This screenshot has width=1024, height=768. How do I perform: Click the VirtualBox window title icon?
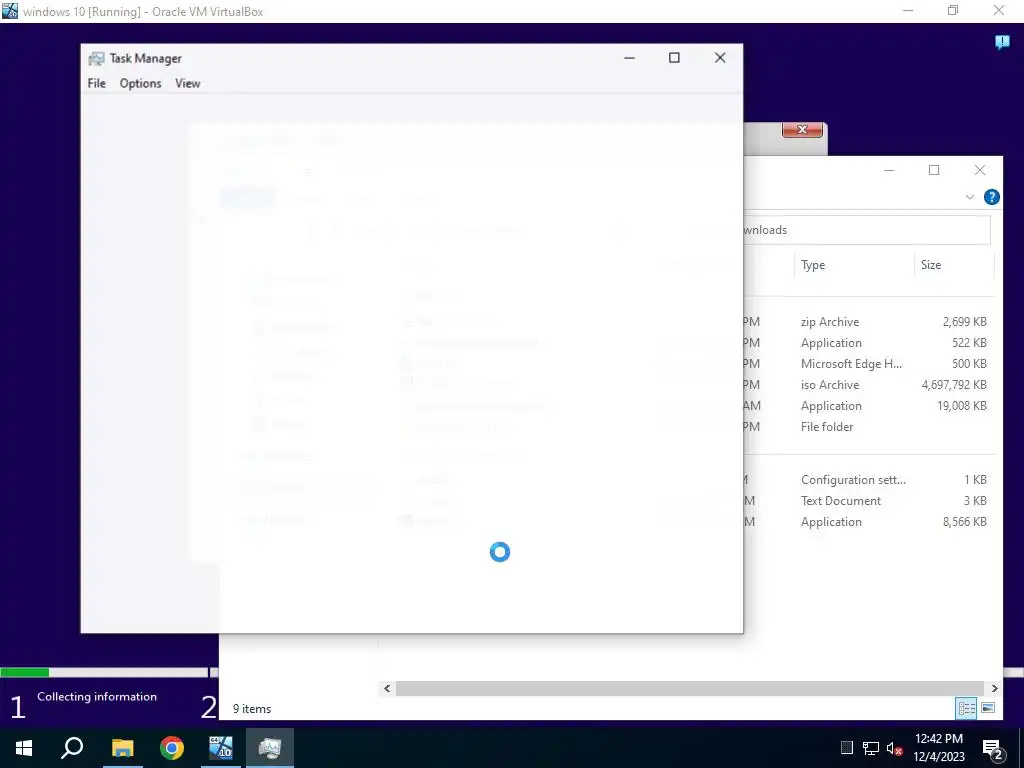coord(10,10)
